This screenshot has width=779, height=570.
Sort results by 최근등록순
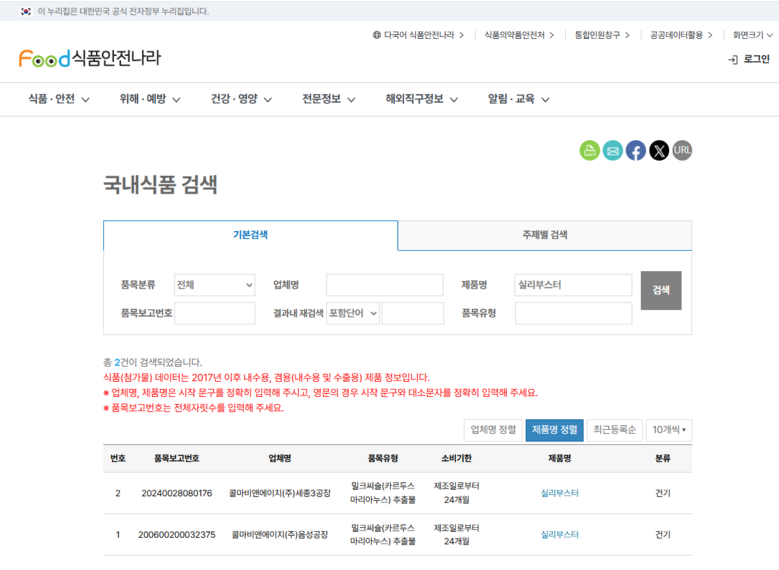[614, 430]
